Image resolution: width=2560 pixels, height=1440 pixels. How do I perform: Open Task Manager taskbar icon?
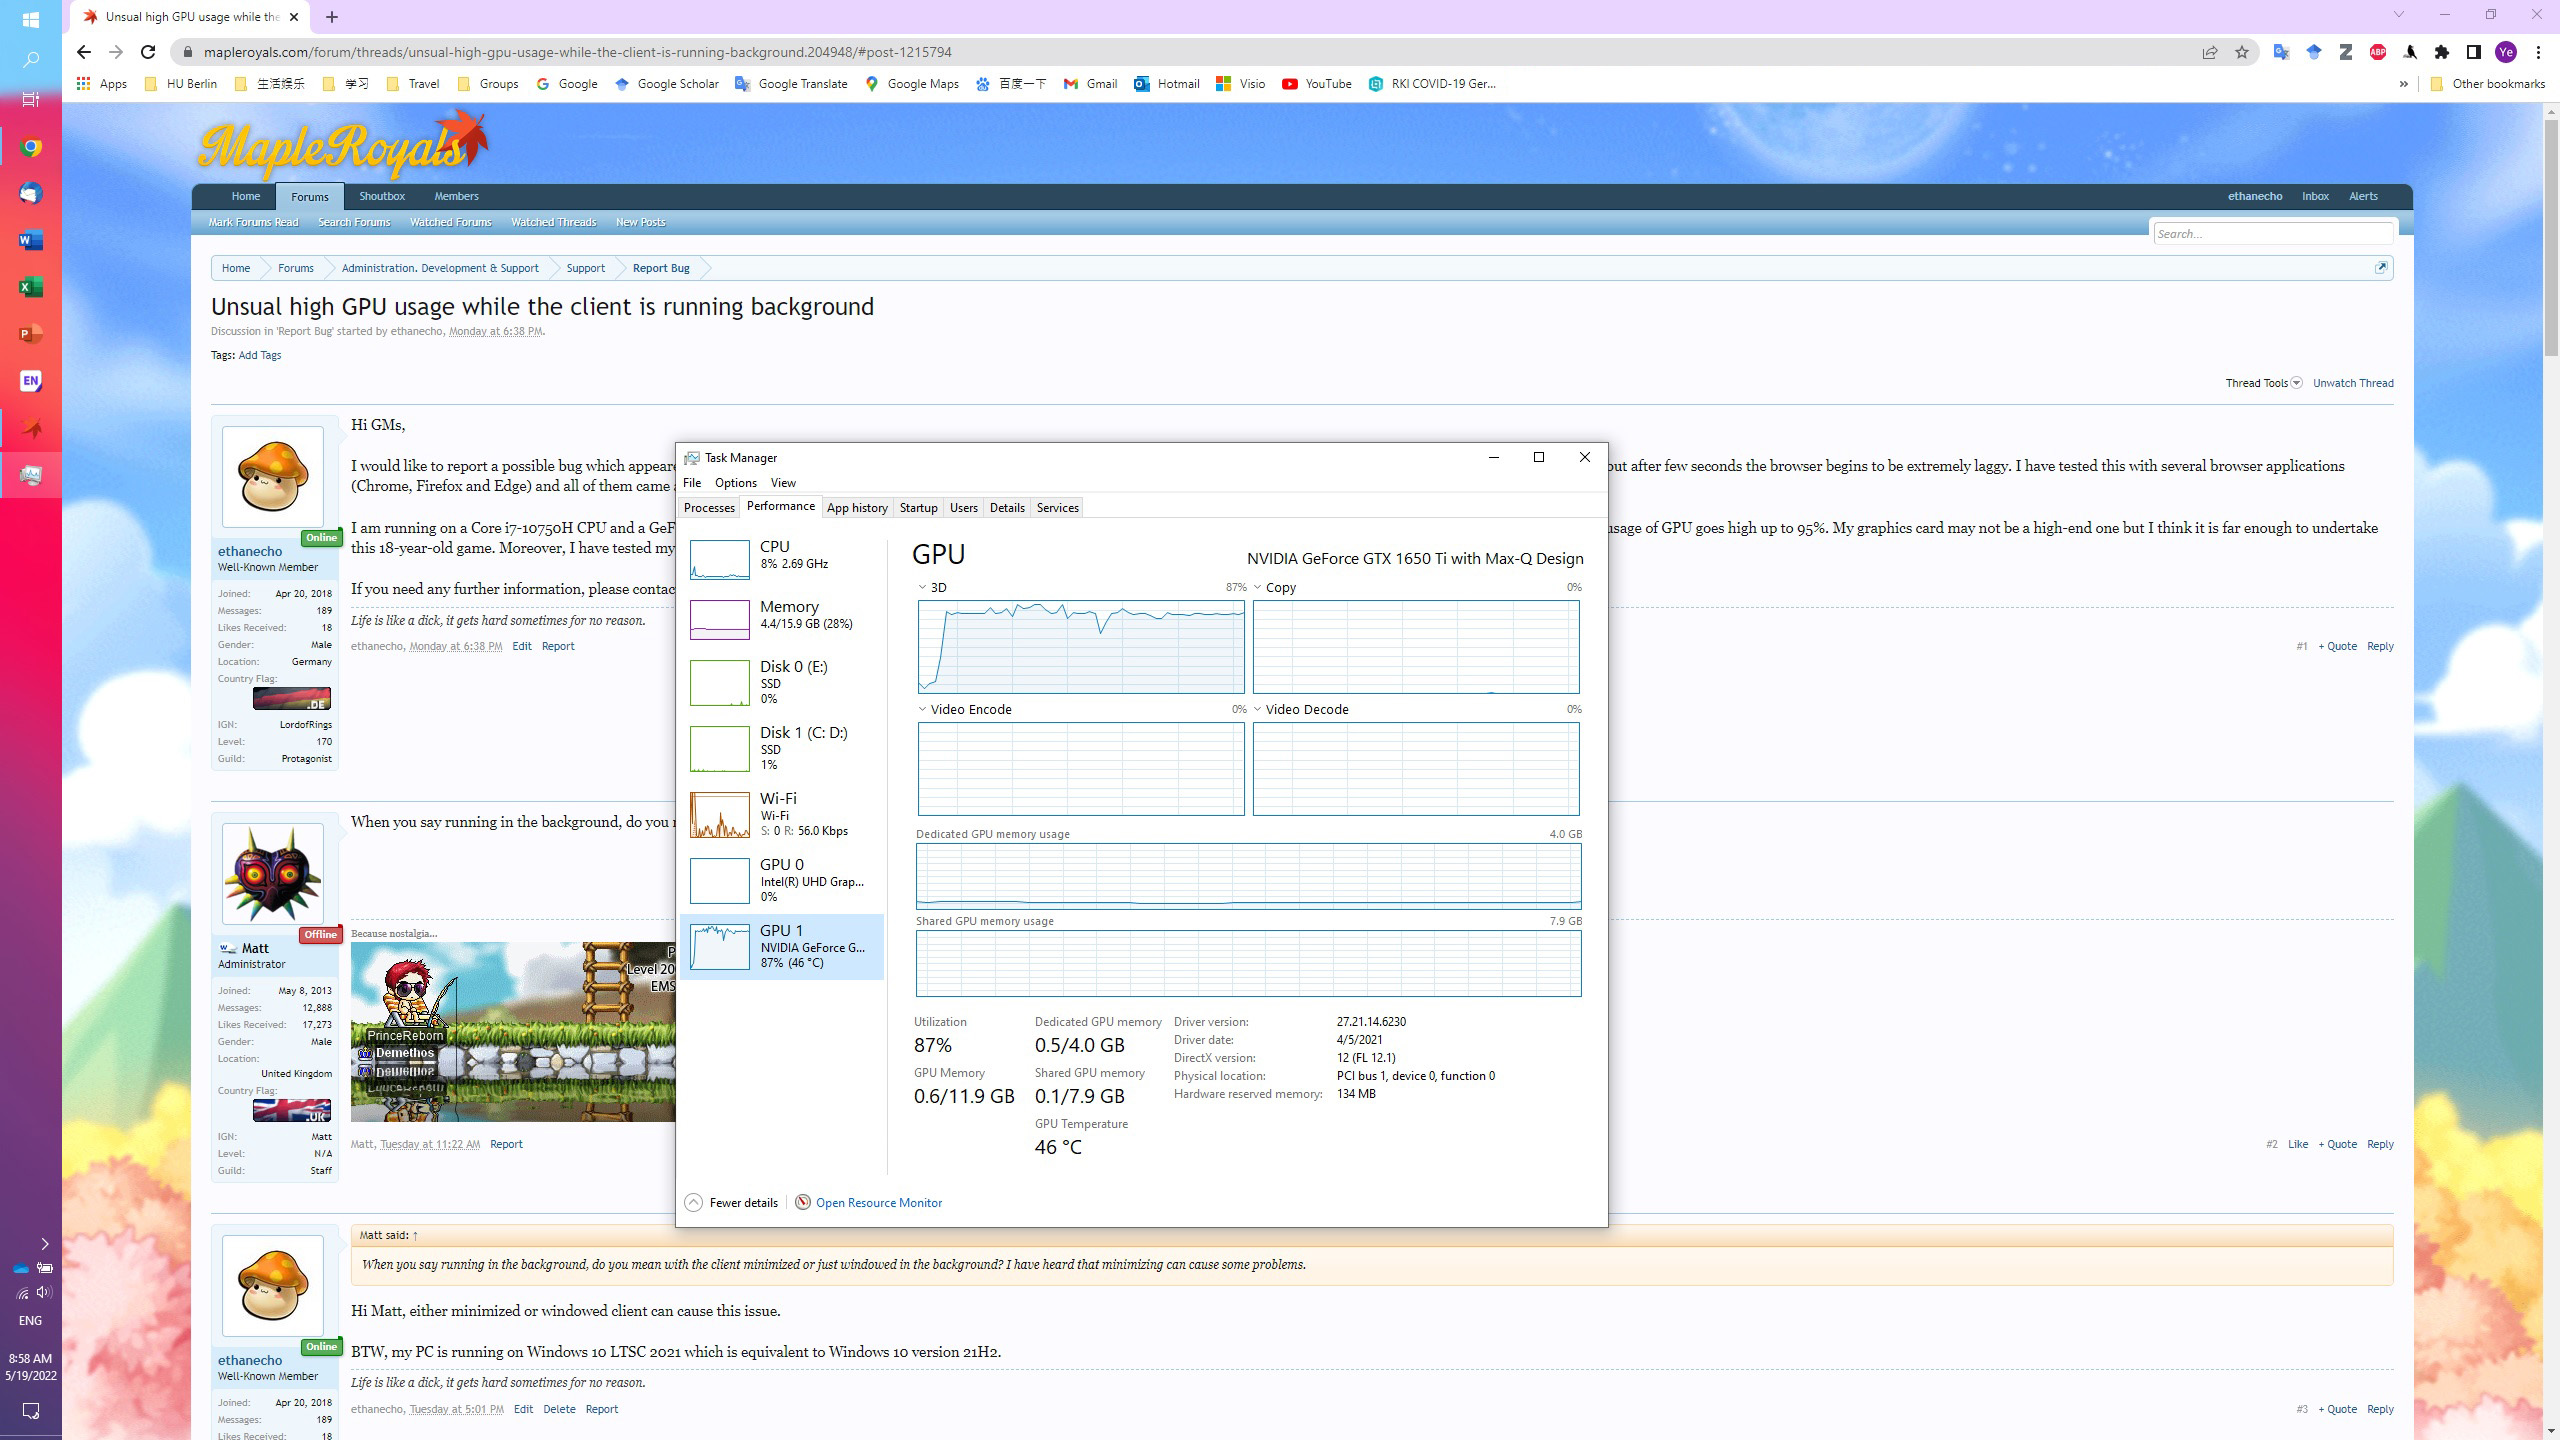click(x=30, y=476)
